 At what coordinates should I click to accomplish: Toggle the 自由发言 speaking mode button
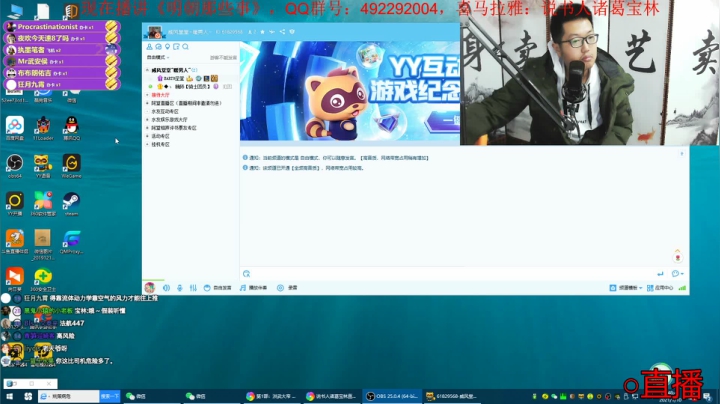point(218,288)
